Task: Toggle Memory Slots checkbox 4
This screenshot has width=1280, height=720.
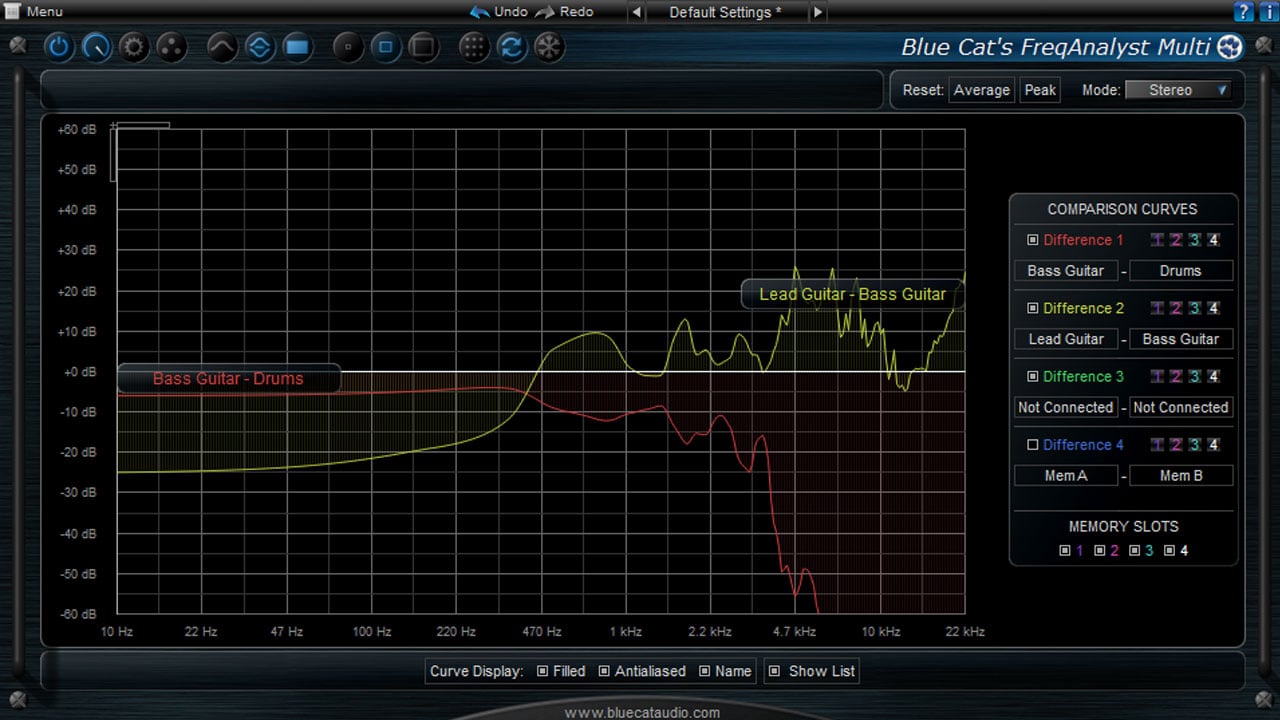Action: click(1170, 550)
